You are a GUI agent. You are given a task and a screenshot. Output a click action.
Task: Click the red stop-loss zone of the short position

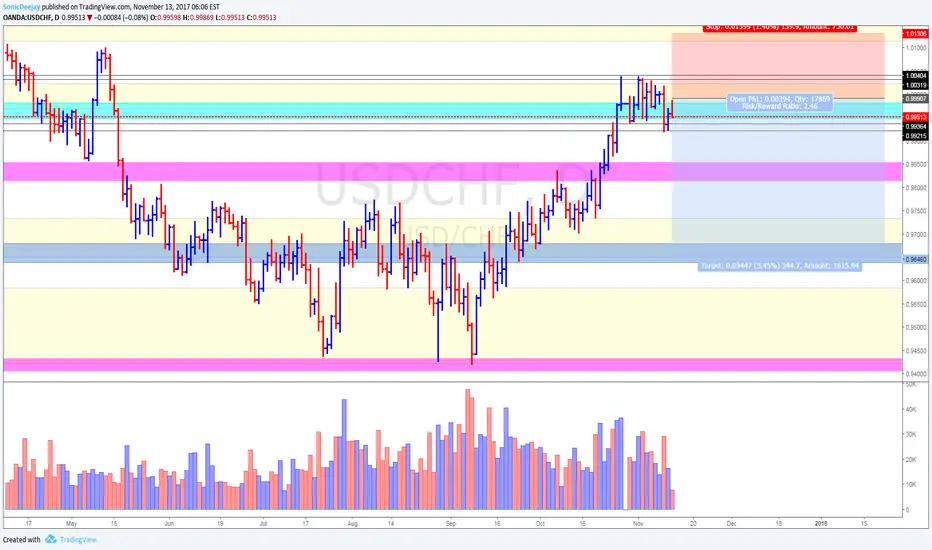pos(778,66)
